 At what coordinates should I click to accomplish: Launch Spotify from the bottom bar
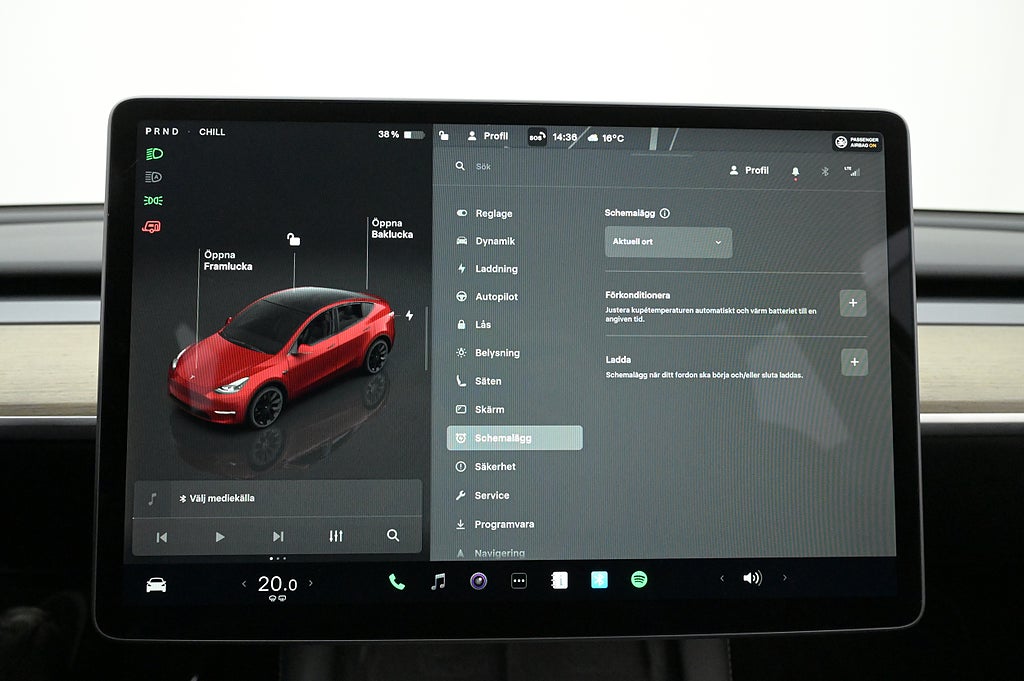pyautogui.click(x=639, y=579)
